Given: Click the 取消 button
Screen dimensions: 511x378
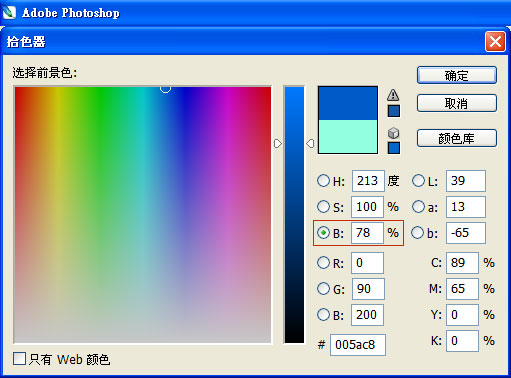Looking at the screenshot, I should pyautogui.click(x=457, y=103).
